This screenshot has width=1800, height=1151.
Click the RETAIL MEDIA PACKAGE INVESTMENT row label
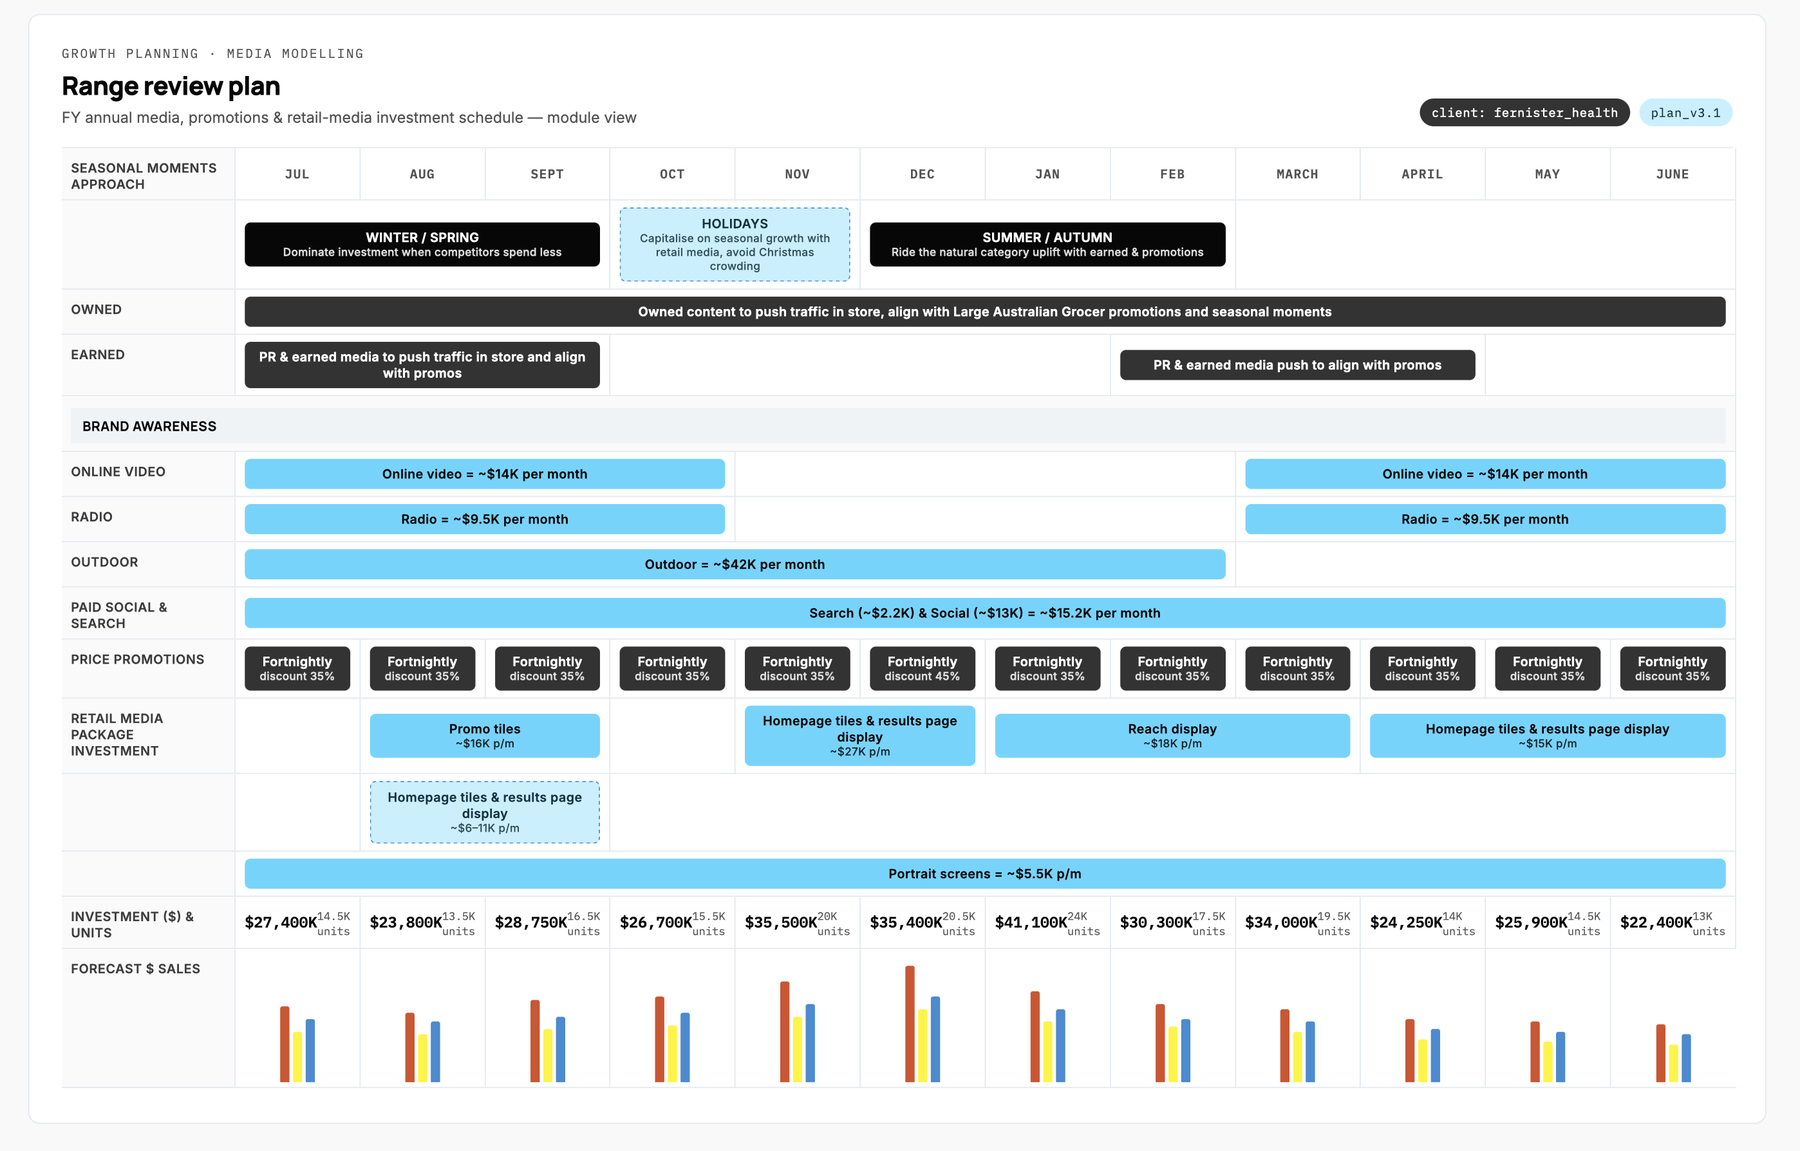click(117, 735)
